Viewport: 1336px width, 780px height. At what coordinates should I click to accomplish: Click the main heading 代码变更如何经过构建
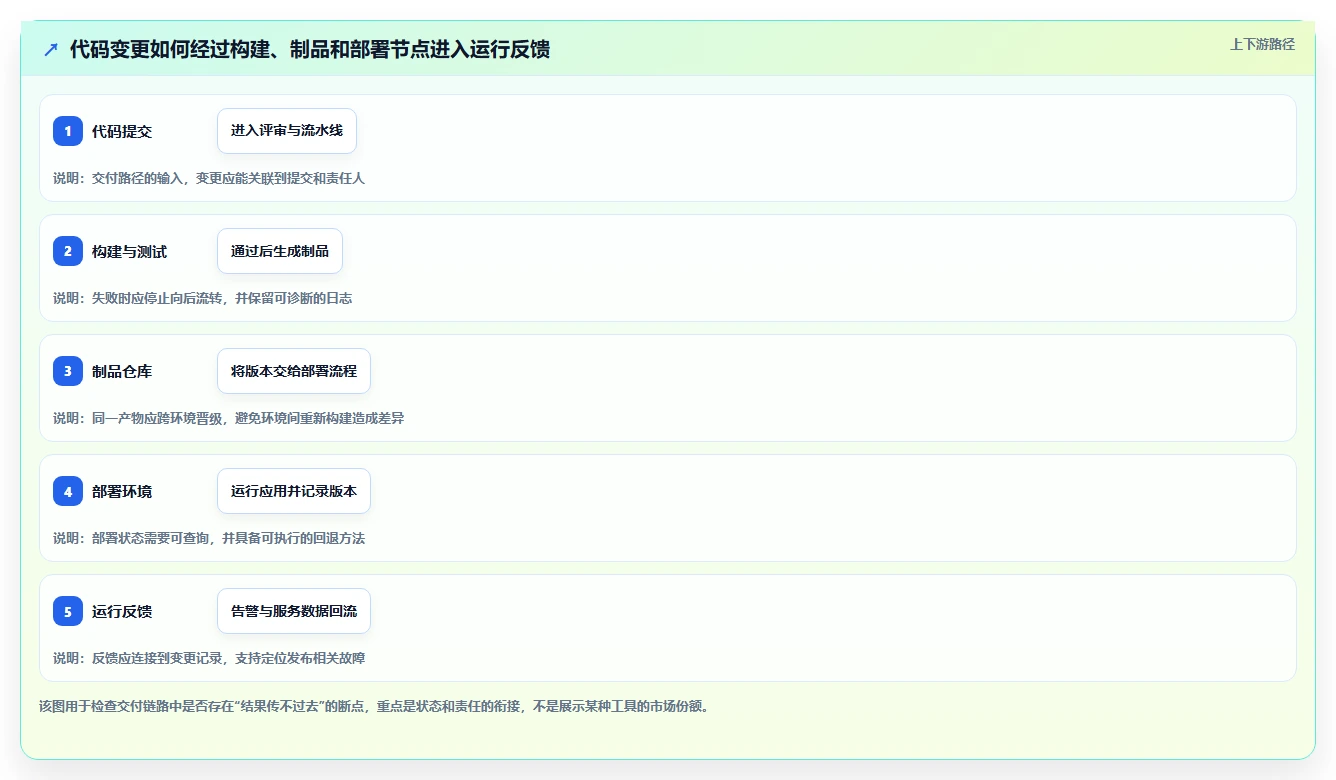[x=310, y=49]
